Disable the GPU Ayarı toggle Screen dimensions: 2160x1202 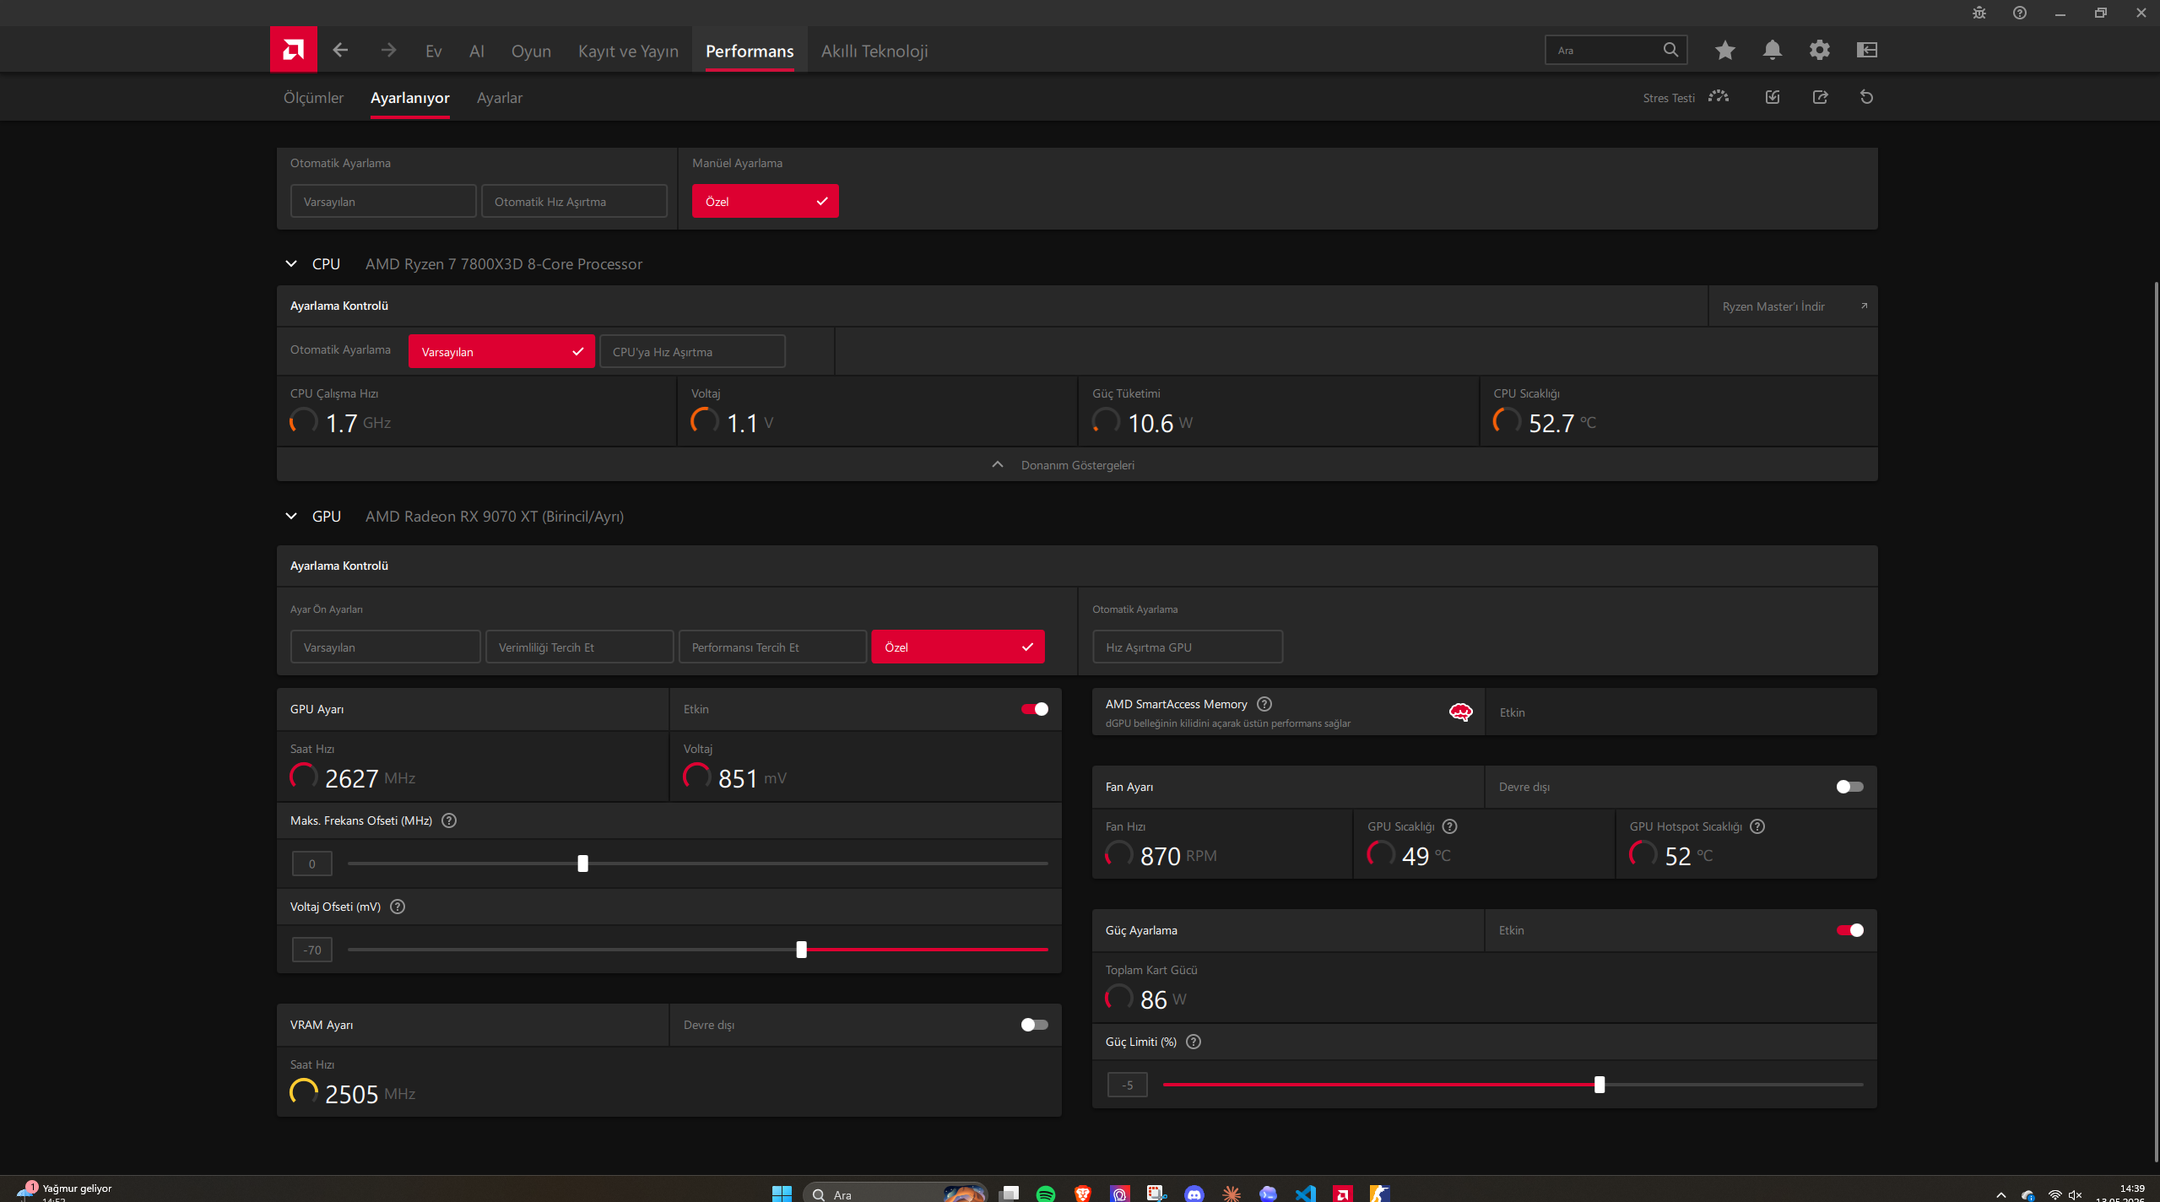pos(1034,709)
